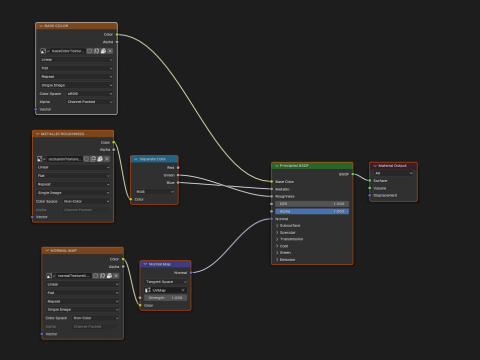
Task: Open Non-Color dropdown in METALLIC ROUGHNESS node
Action: click(x=86, y=201)
